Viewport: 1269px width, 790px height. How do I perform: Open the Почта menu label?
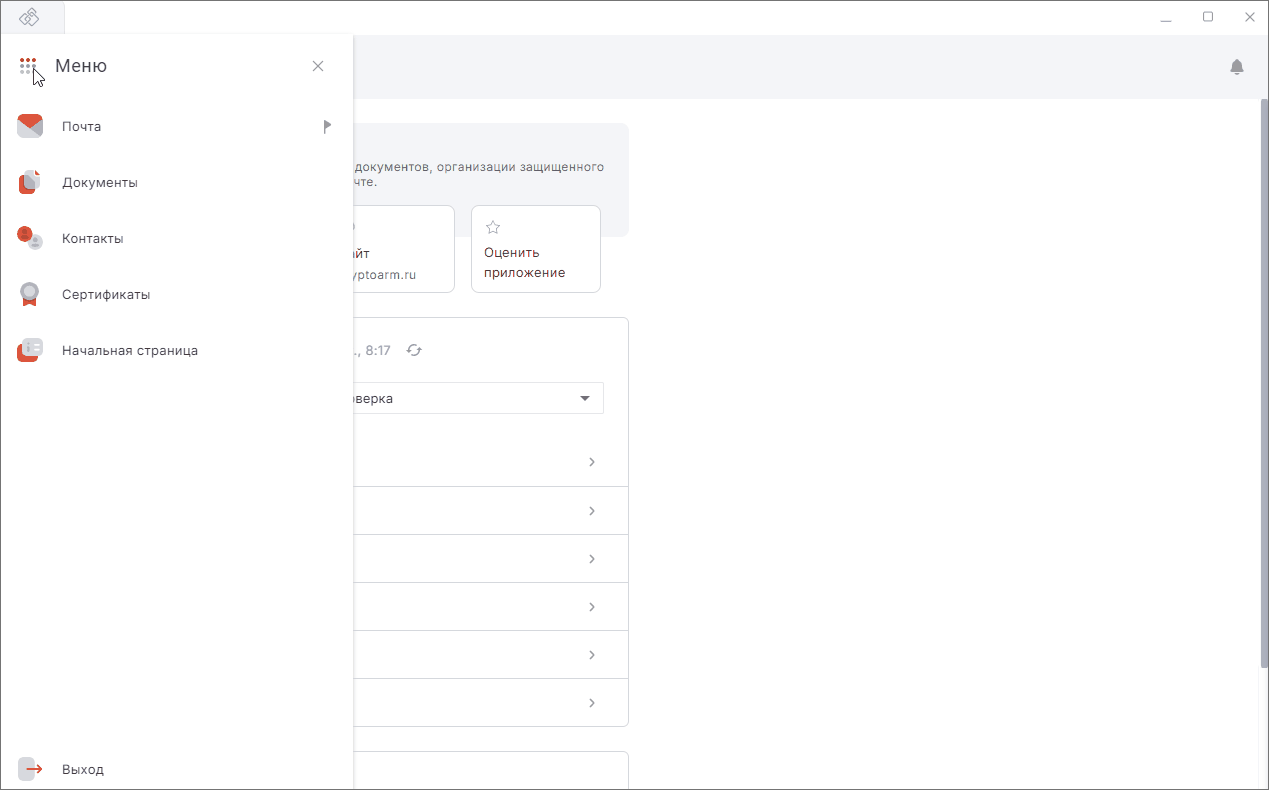click(x=81, y=127)
